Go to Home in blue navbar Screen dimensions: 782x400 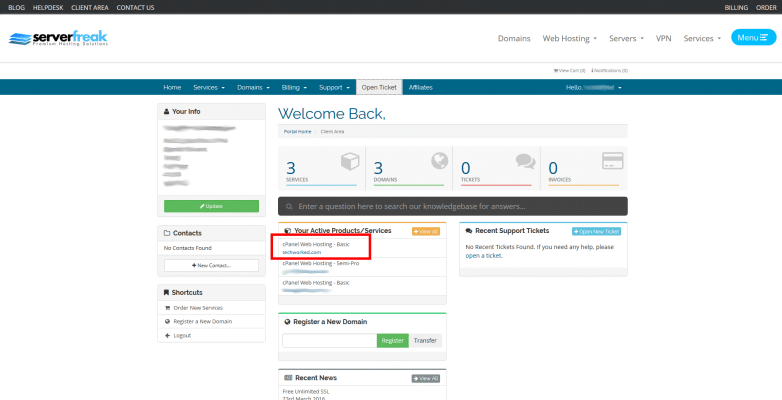pos(172,87)
